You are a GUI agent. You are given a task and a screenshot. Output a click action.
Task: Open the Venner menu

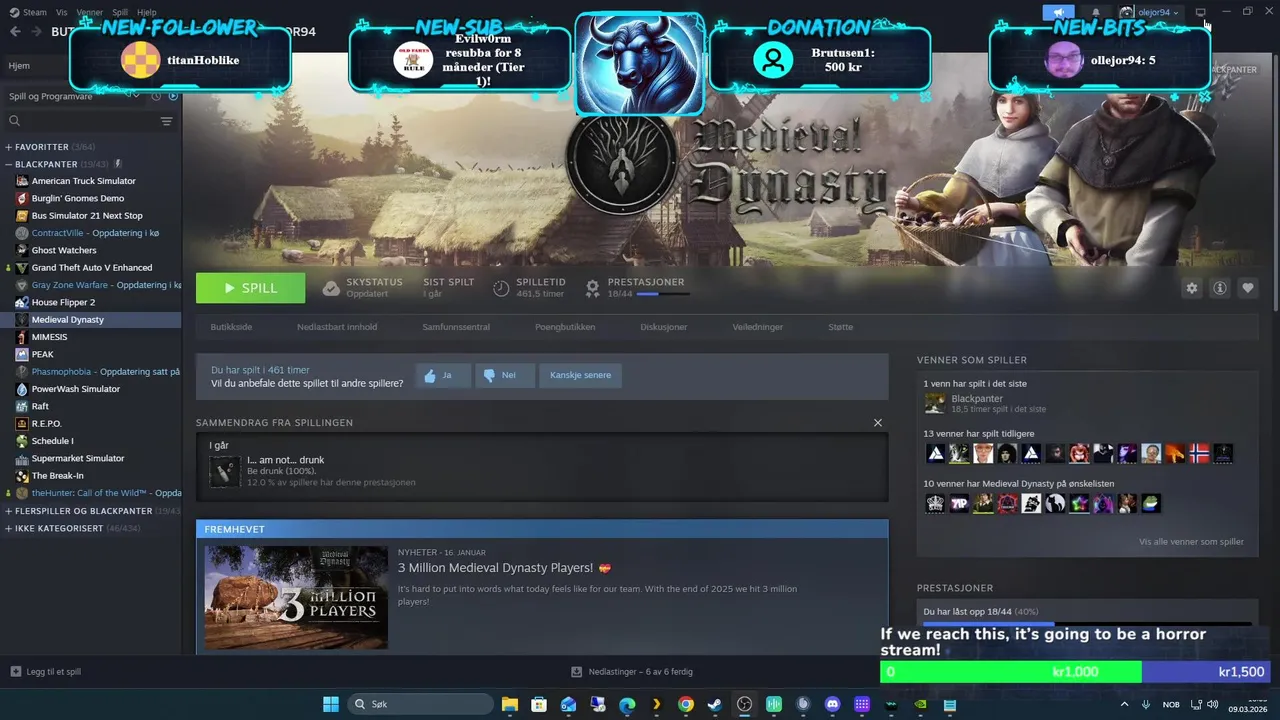click(x=90, y=12)
